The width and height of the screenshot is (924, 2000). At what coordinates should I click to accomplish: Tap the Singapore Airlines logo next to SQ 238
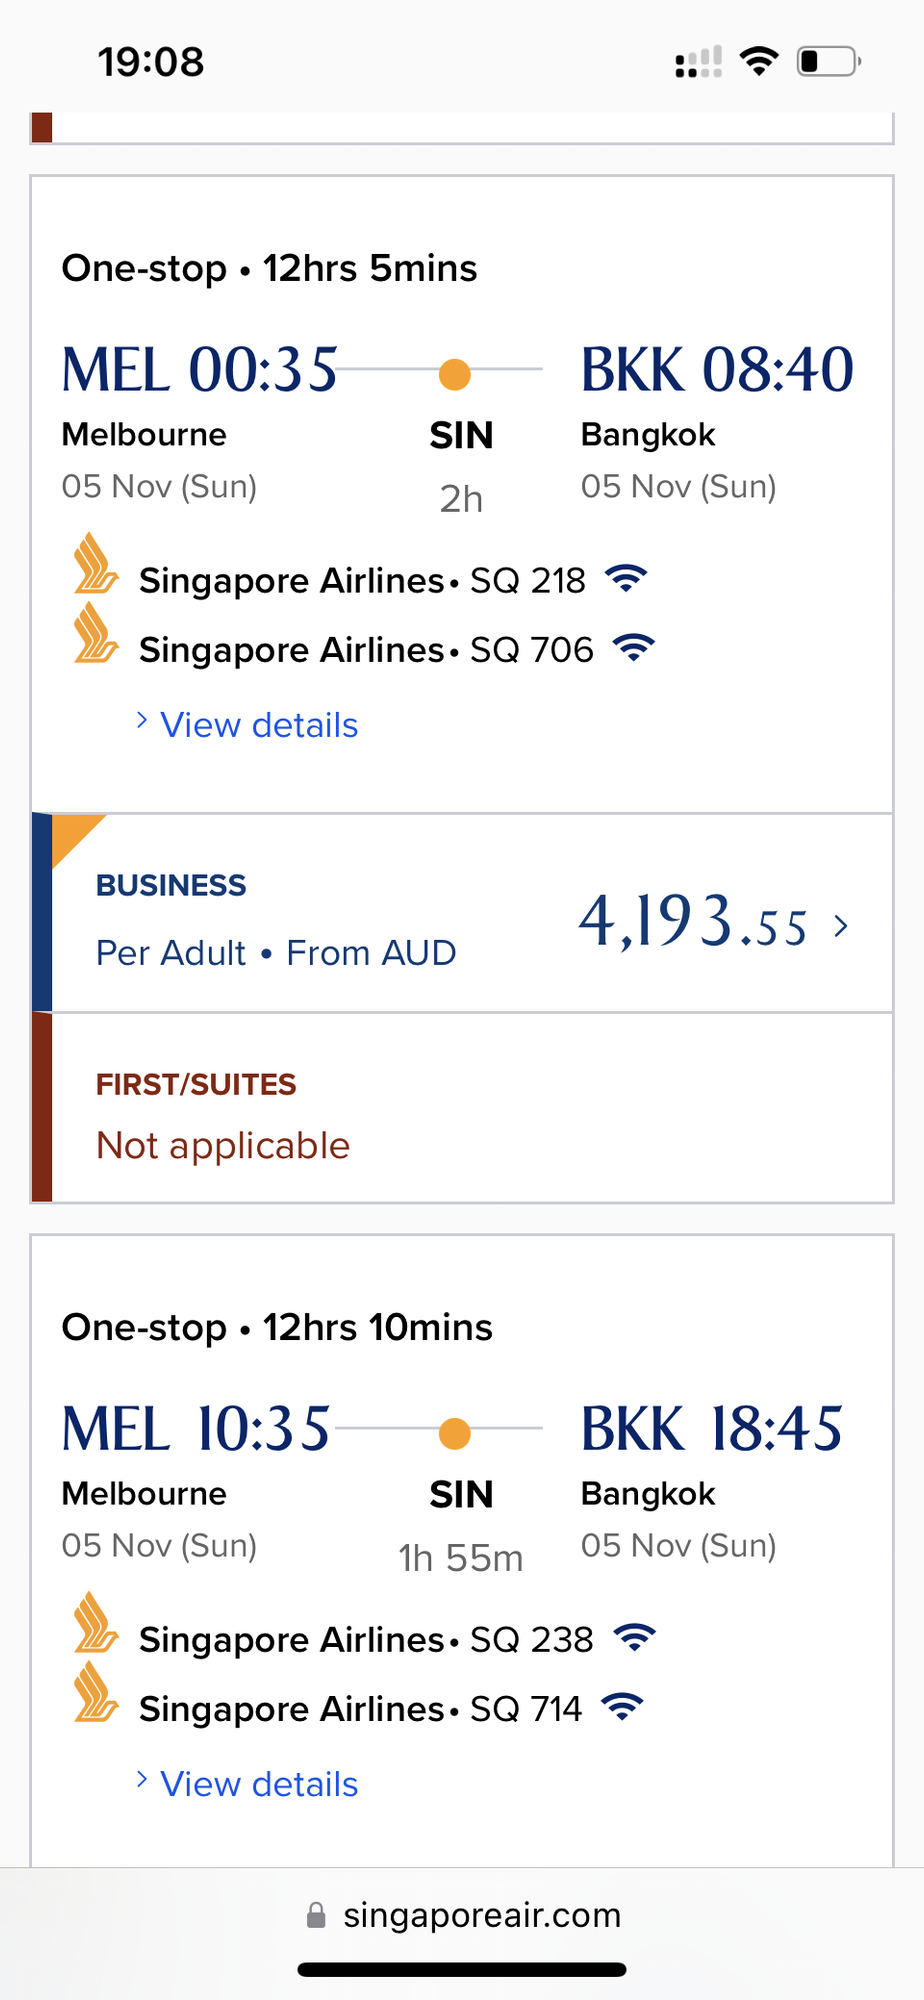pyautogui.click(x=95, y=1622)
